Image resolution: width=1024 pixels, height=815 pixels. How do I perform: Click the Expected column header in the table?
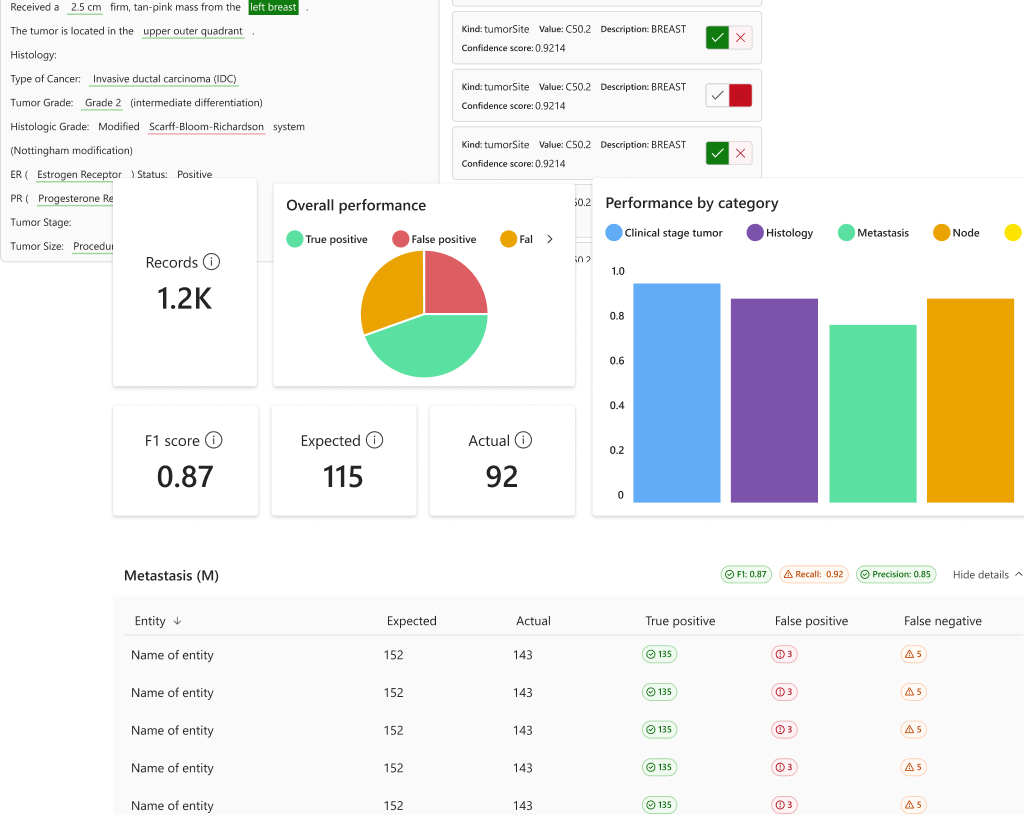pyautogui.click(x=411, y=621)
